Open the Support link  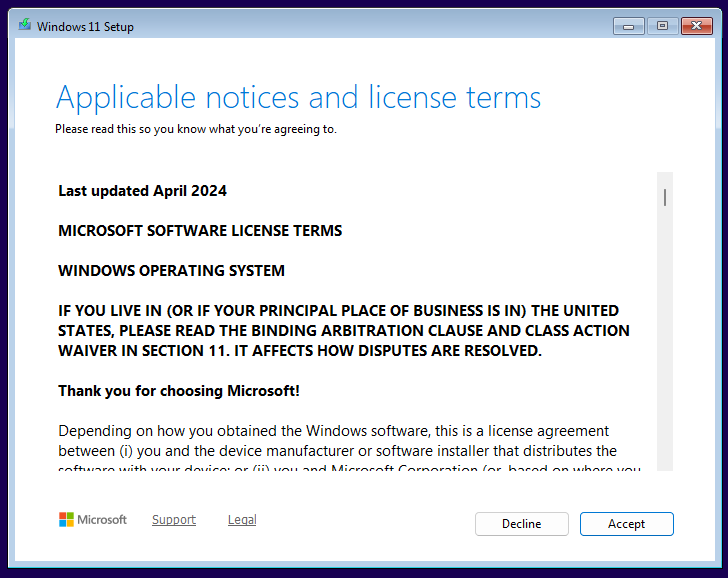[x=174, y=520]
